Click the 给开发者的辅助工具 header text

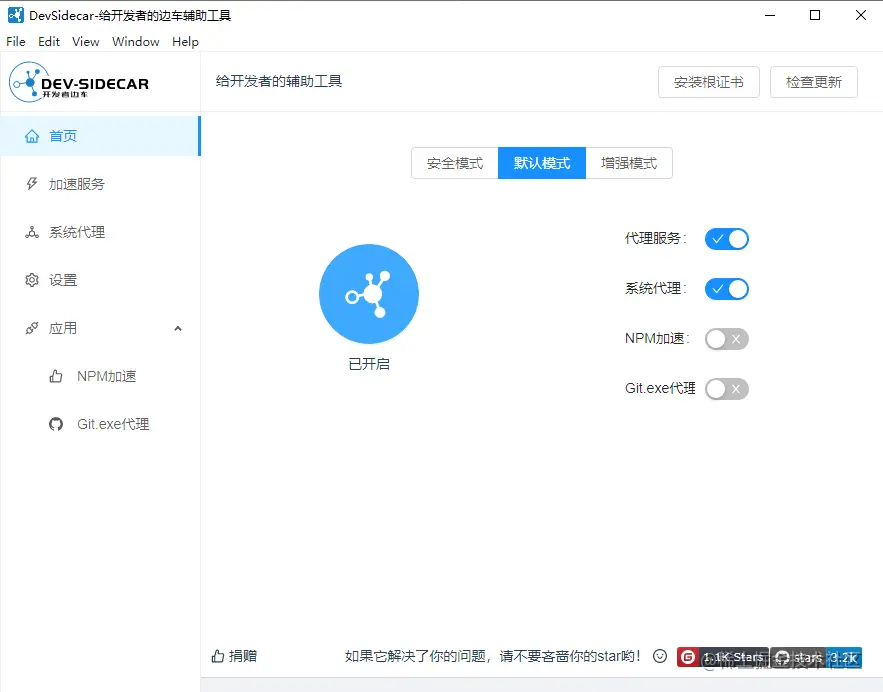click(x=279, y=81)
